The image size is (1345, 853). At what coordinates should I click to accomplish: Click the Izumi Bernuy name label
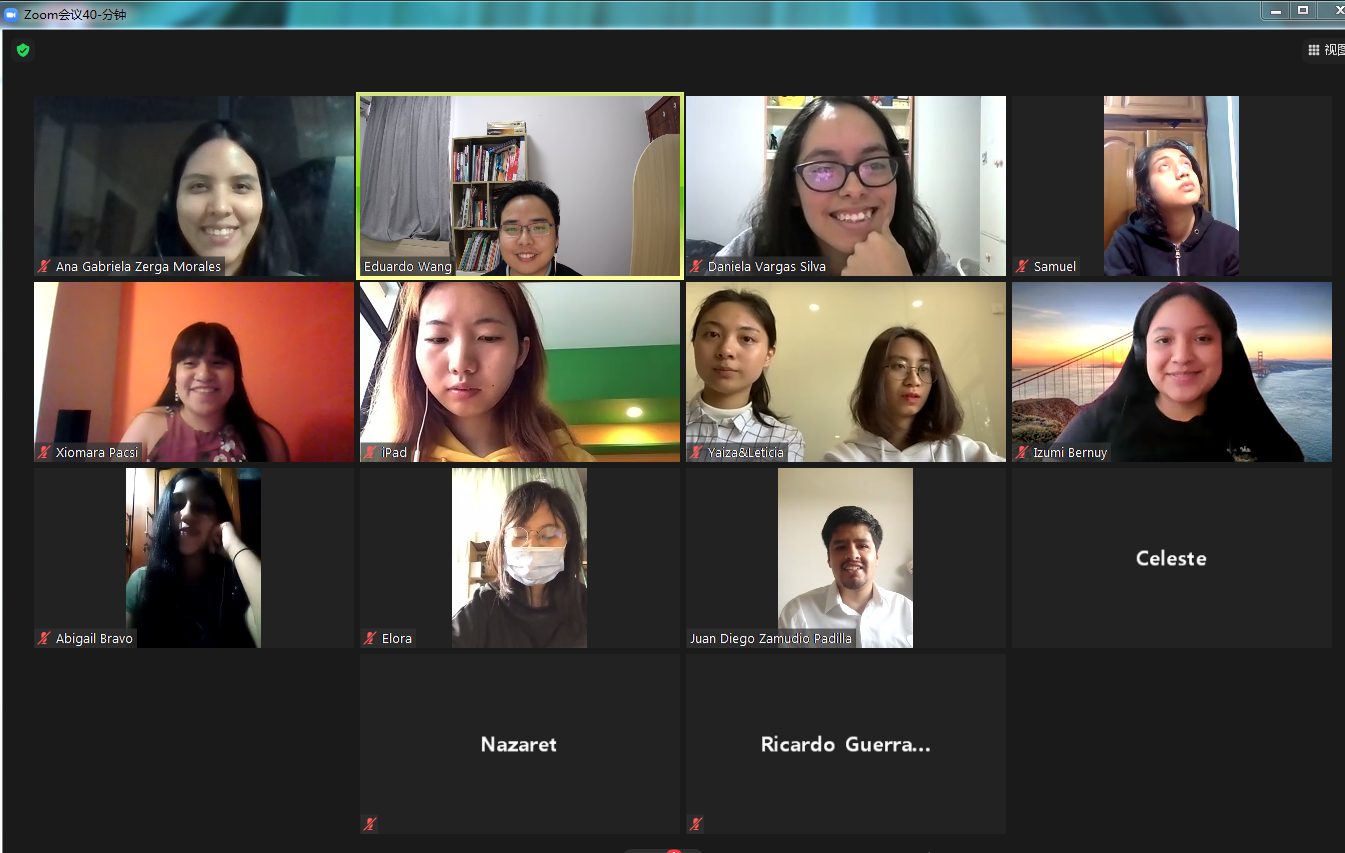[x=1071, y=453]
